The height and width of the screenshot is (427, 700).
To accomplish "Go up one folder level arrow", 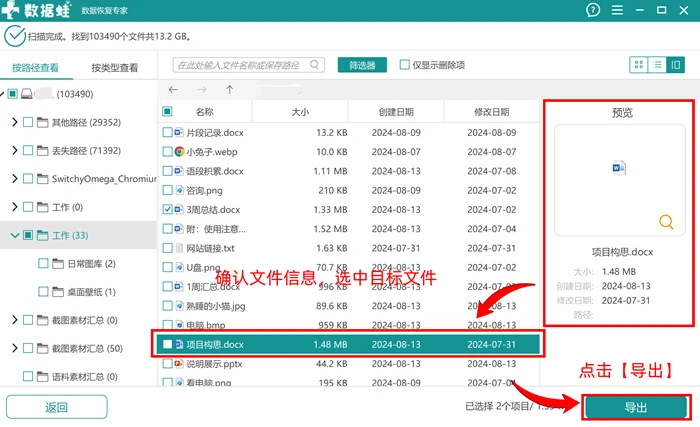I will point(229,90).
